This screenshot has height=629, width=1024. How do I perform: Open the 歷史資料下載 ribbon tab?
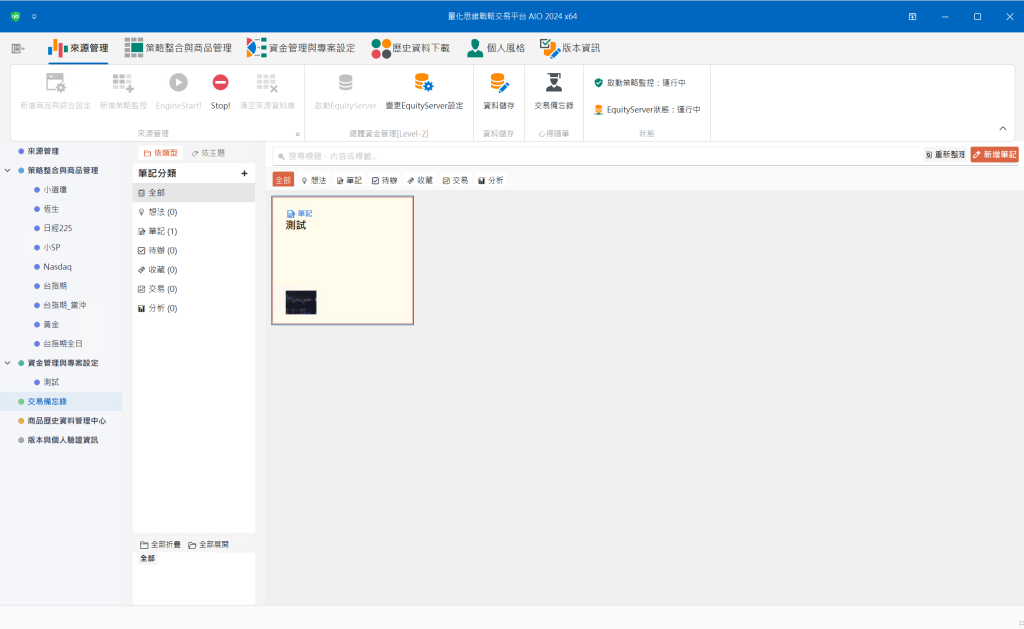pyautogui.click(x=410, y=47)
